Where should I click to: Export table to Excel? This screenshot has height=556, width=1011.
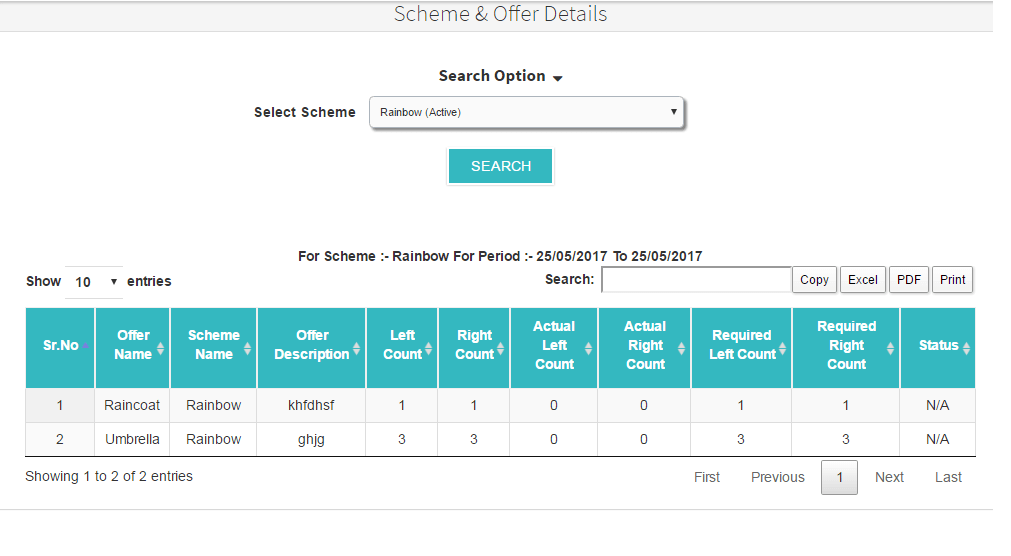tap(862, 280)
